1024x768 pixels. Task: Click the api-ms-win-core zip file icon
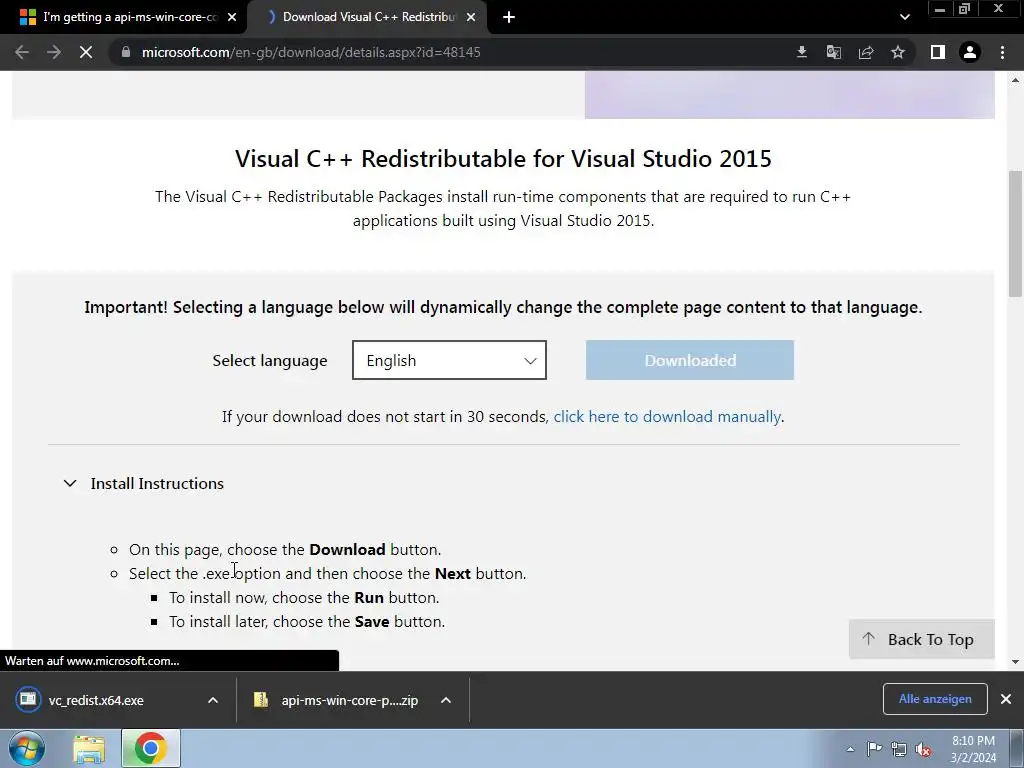tap(261, 700)
